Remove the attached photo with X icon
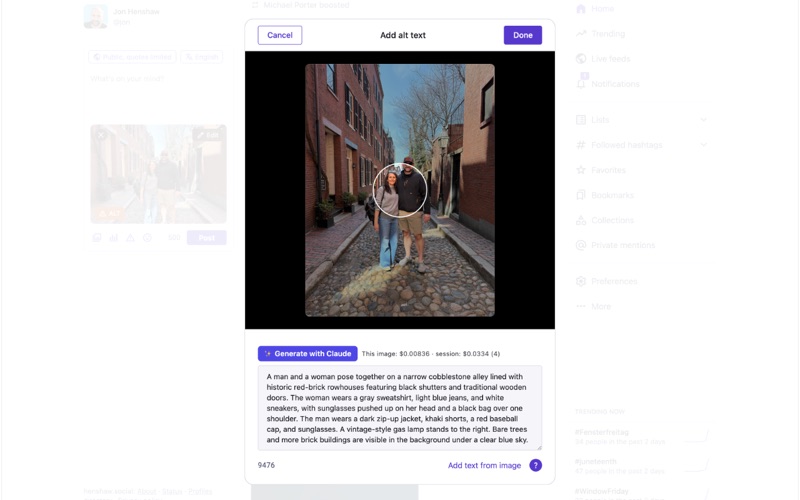The height and width of the screenshot is (500, 800). coord(102,135)
